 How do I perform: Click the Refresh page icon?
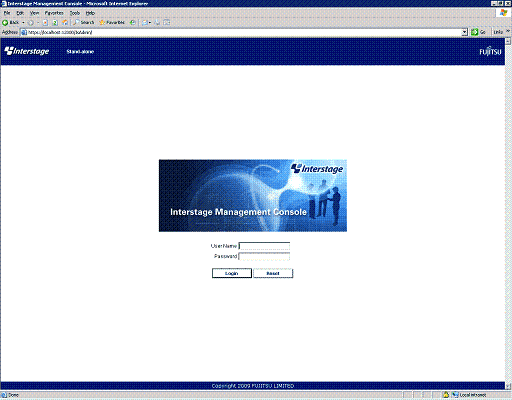tap(55, 23)
